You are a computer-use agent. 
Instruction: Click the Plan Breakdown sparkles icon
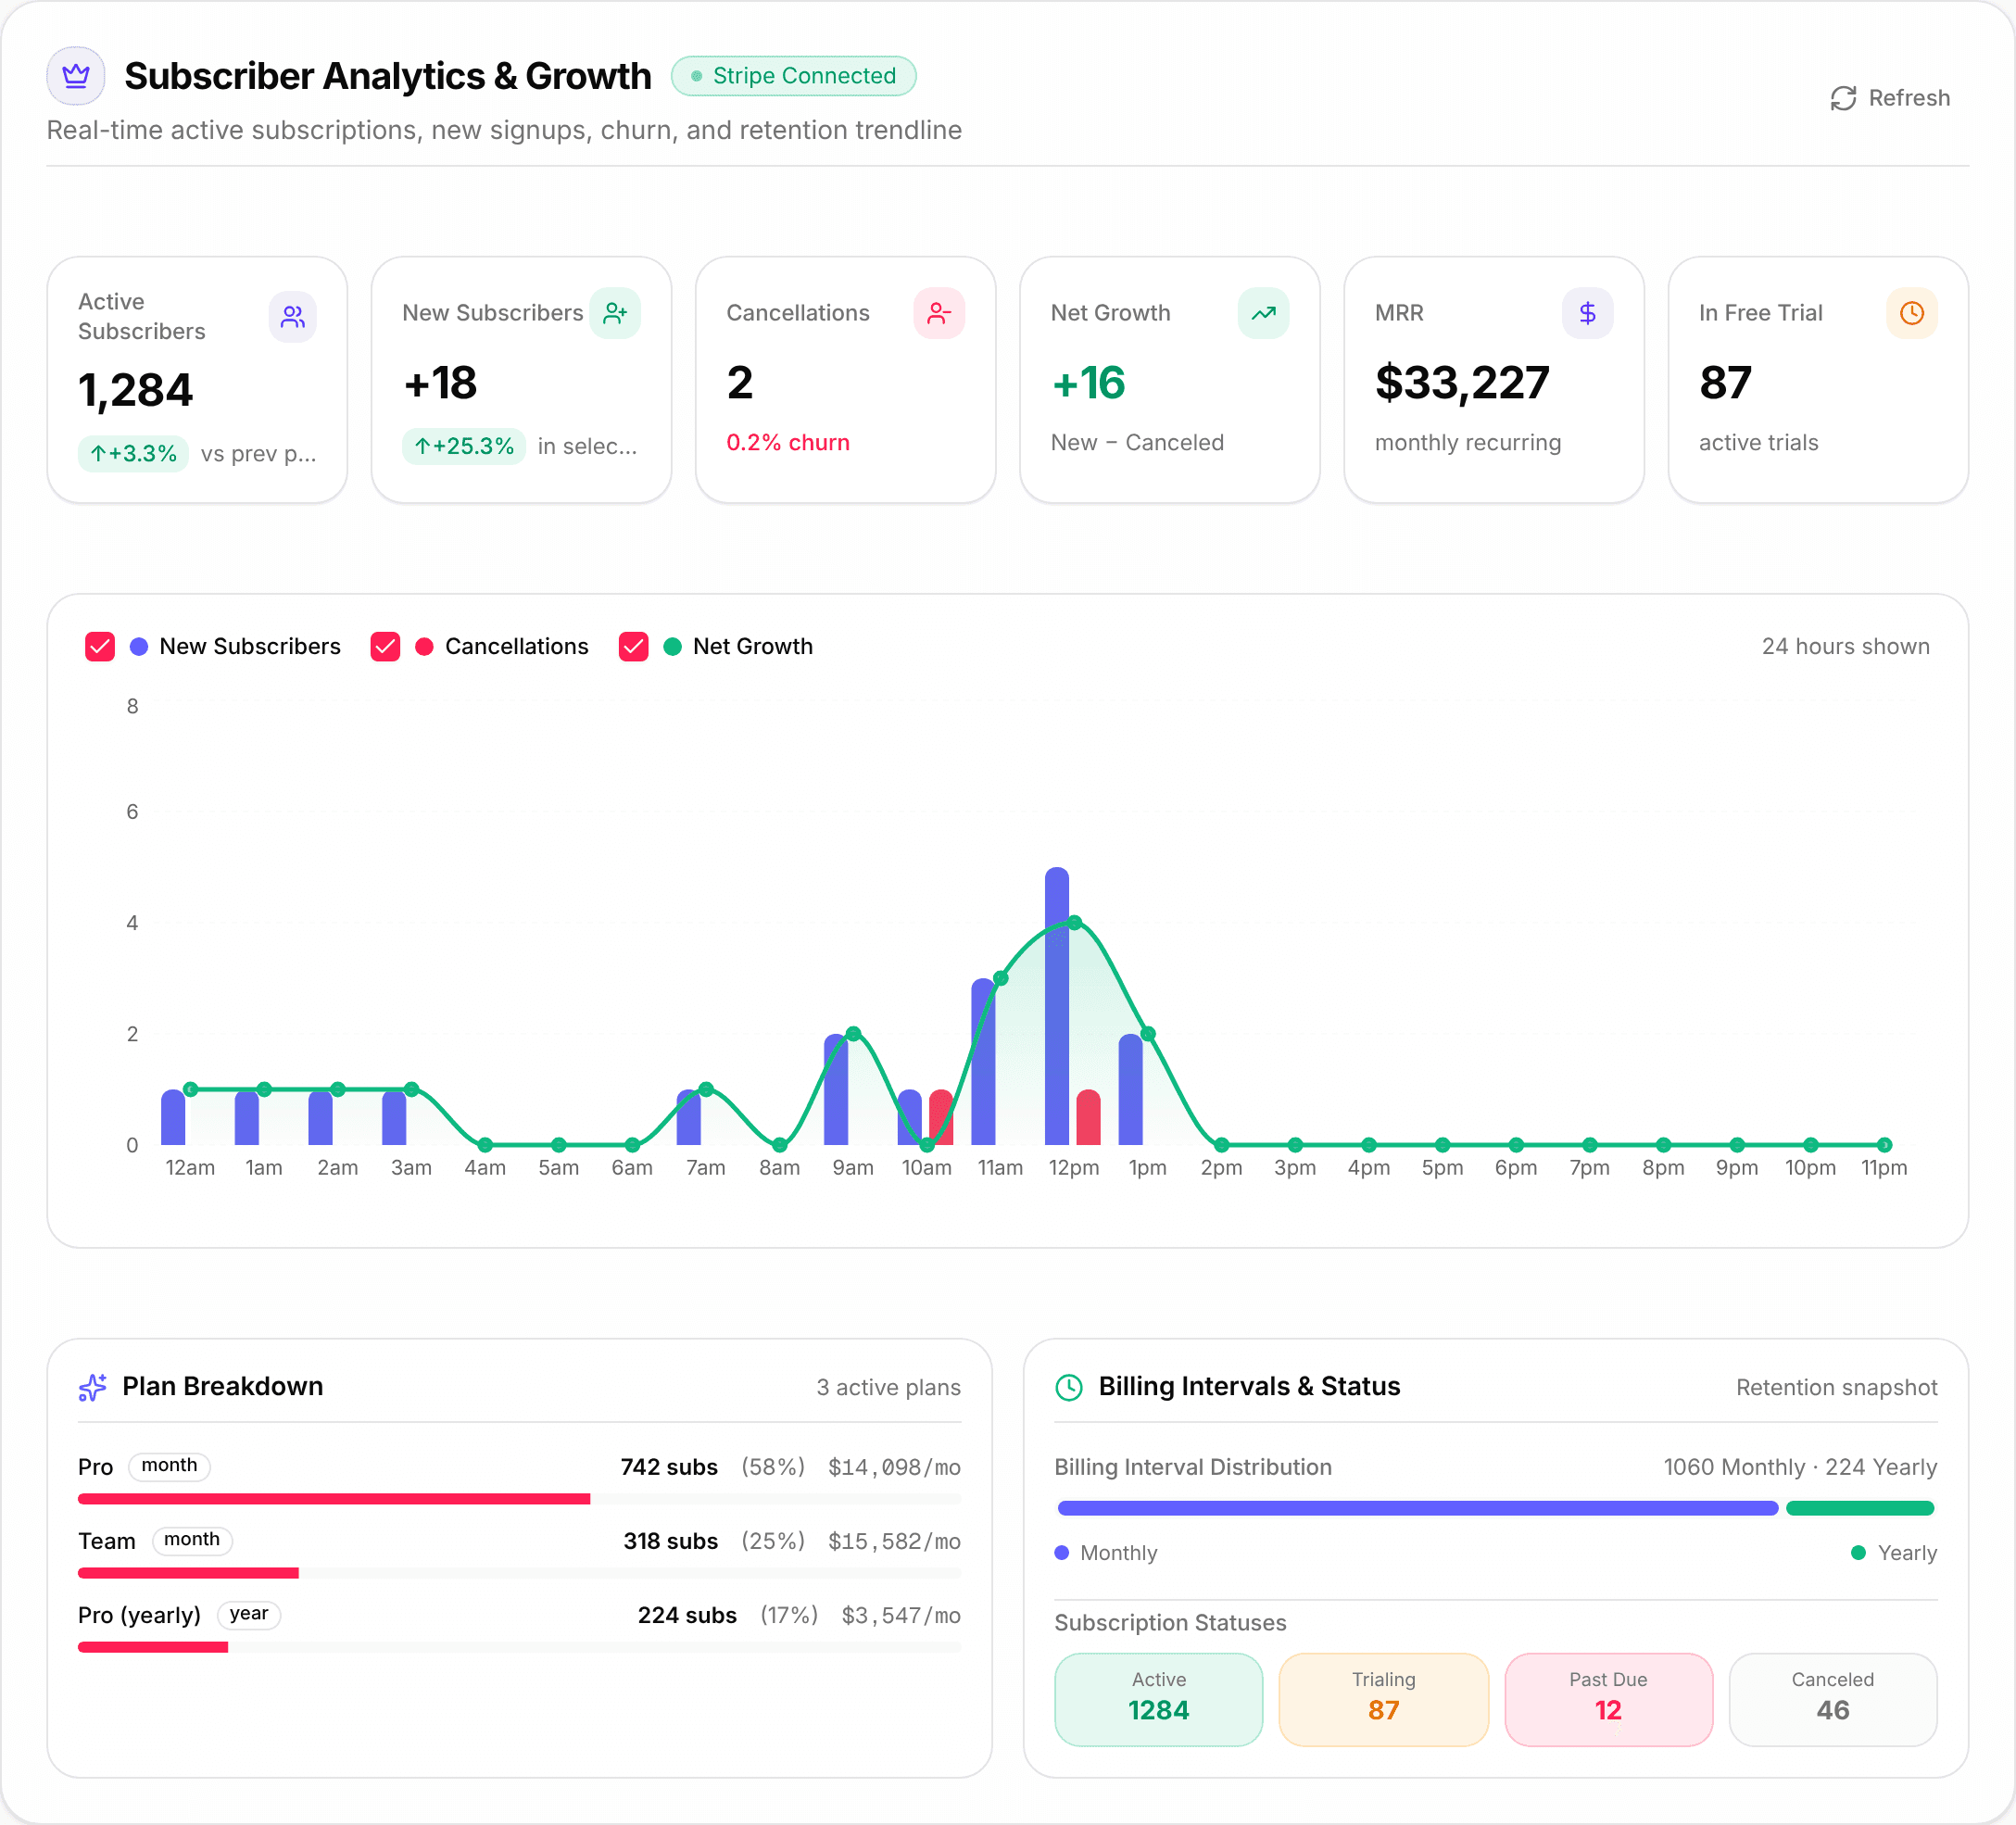[92, 1387]
